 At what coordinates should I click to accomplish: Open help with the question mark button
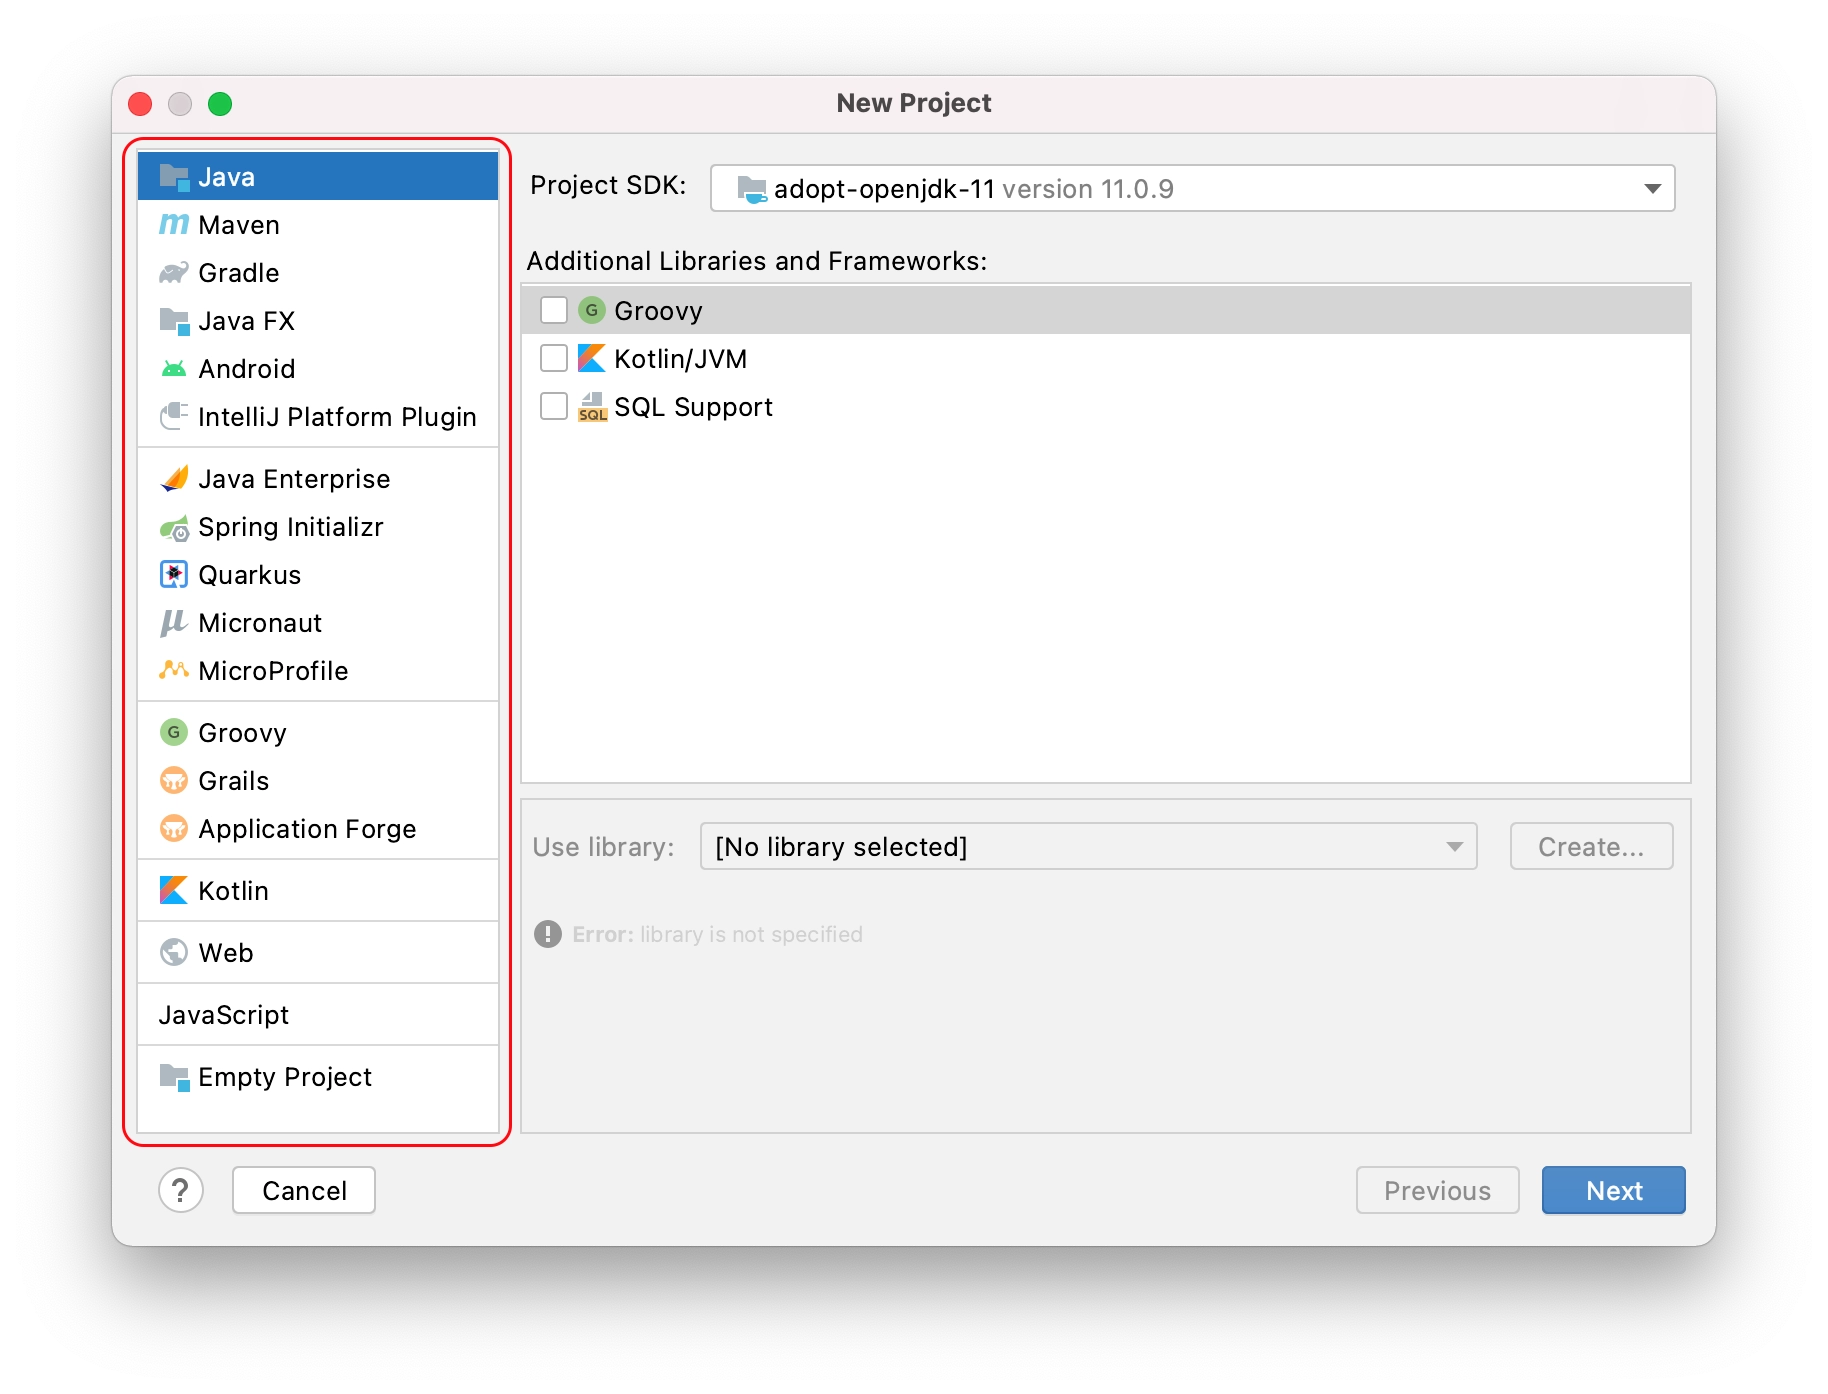coord(181,1190)
